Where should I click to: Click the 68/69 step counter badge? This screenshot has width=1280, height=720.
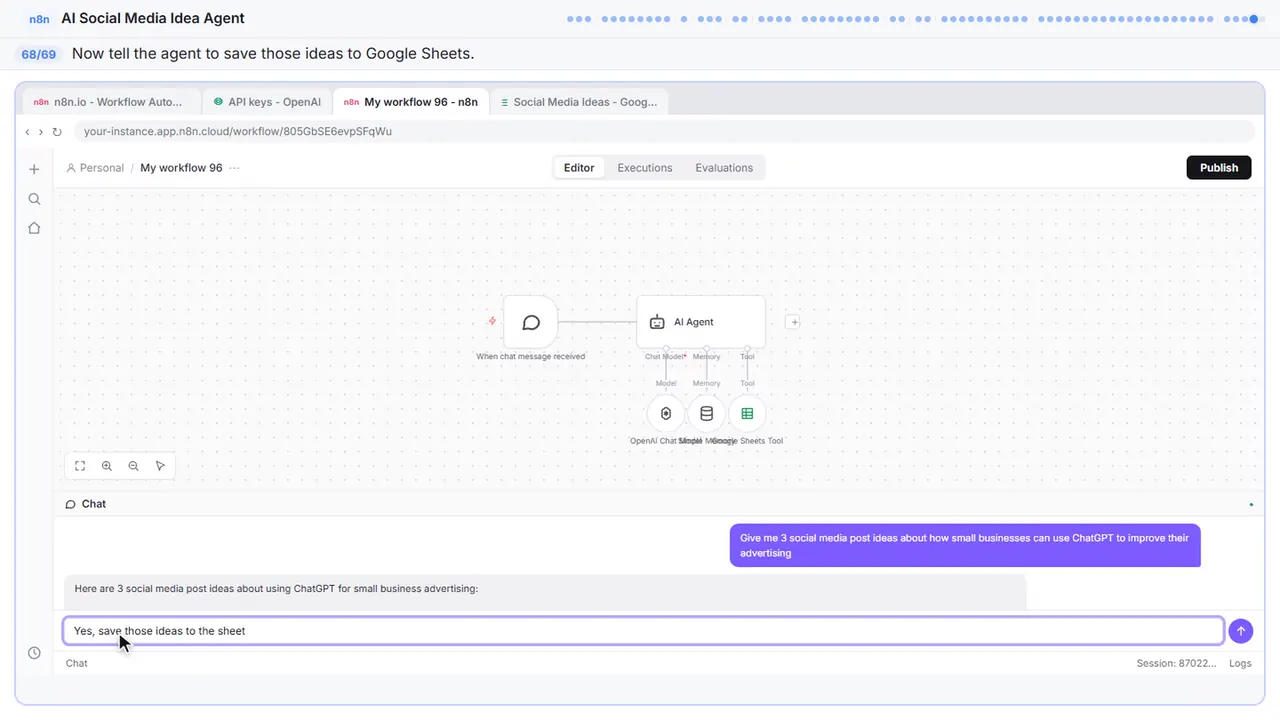pyautogui.click(x=39, y=54)
